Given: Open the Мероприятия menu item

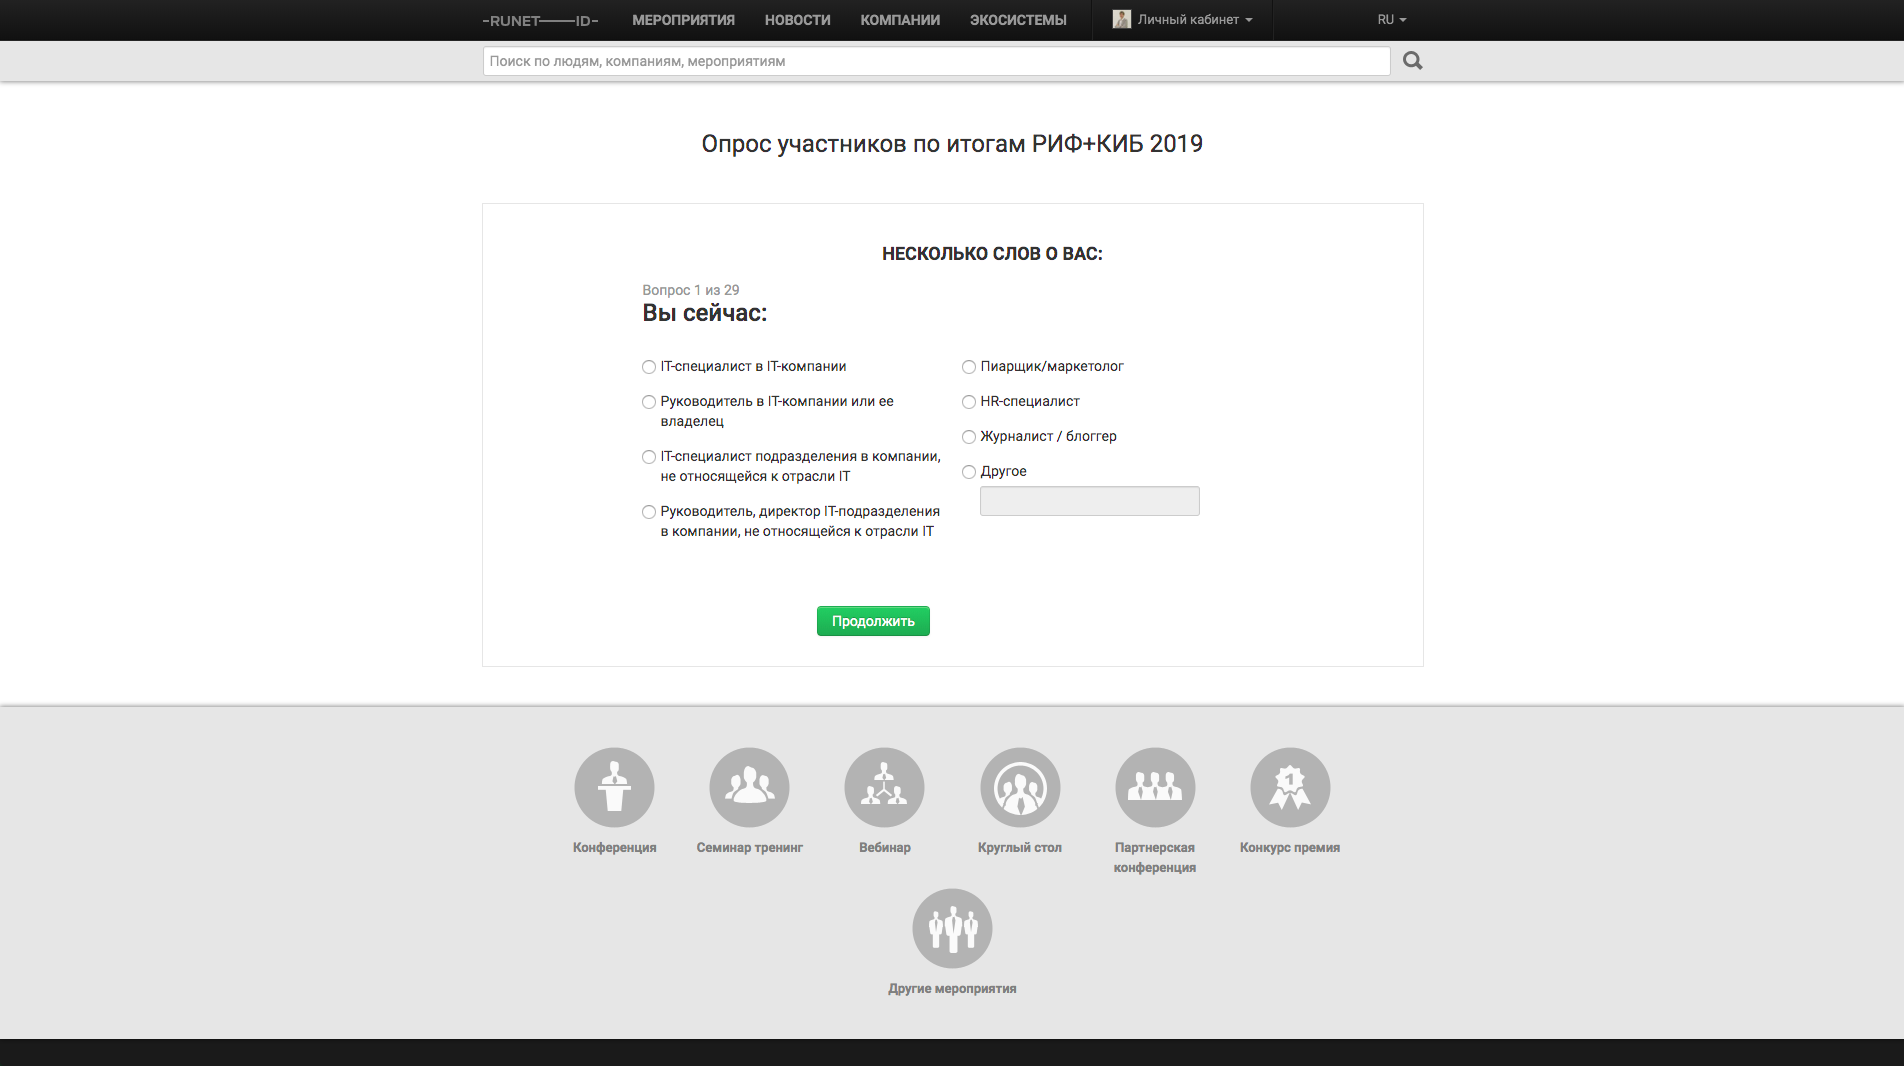Looking at the screenshot, I should tap(683, 20).
